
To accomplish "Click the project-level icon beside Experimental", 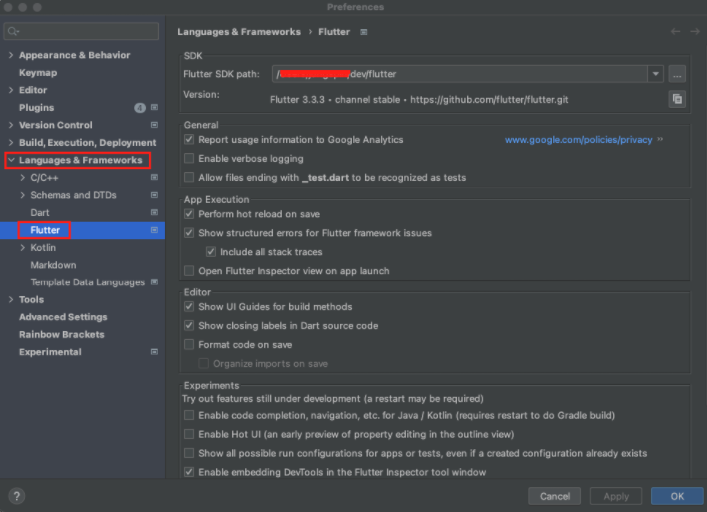I will tap(154, 352).
